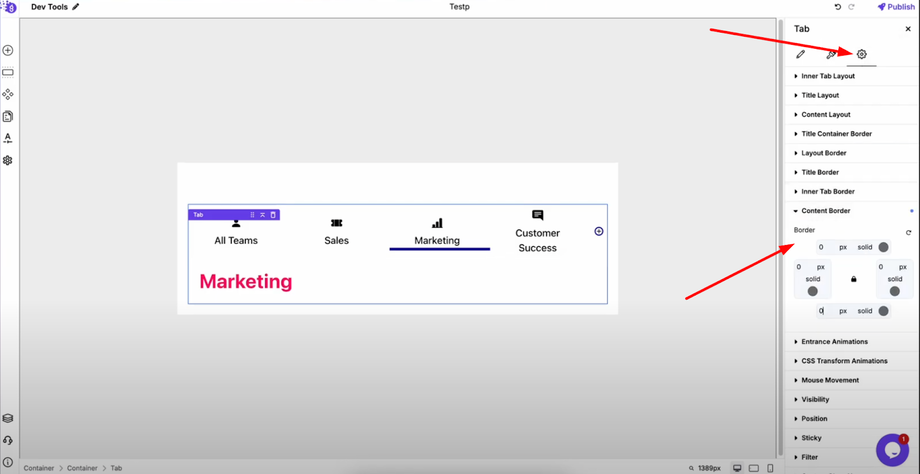The height and width of the screenshot is (474, 920).
Task: Open the layers icon at bottom left
Action: 8,418
